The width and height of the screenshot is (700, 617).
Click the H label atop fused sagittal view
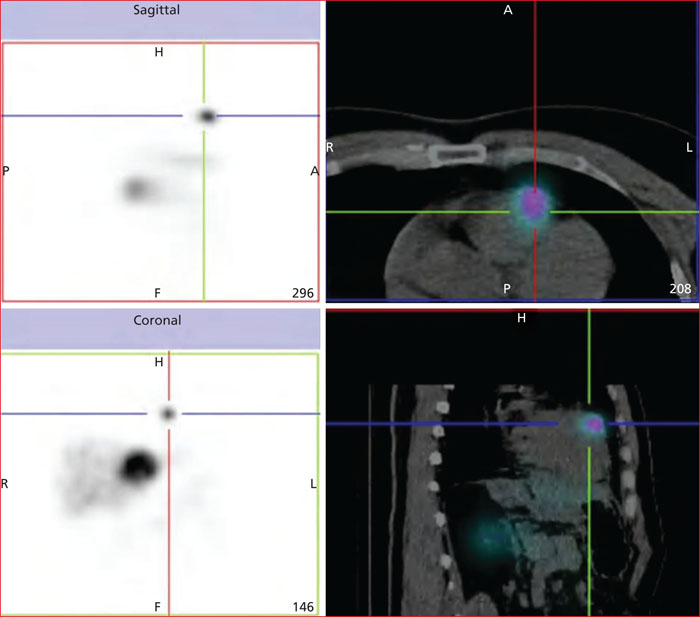[521, 318]
